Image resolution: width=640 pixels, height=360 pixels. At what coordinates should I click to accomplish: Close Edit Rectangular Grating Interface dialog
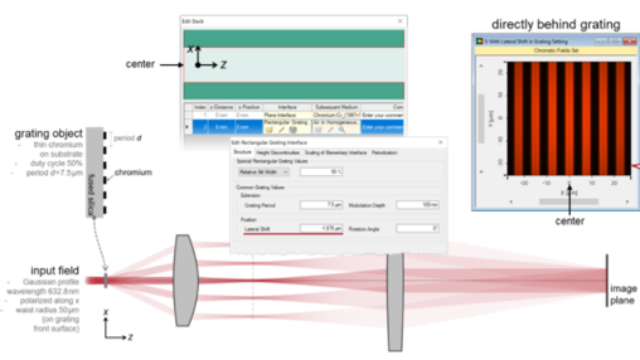440,142
